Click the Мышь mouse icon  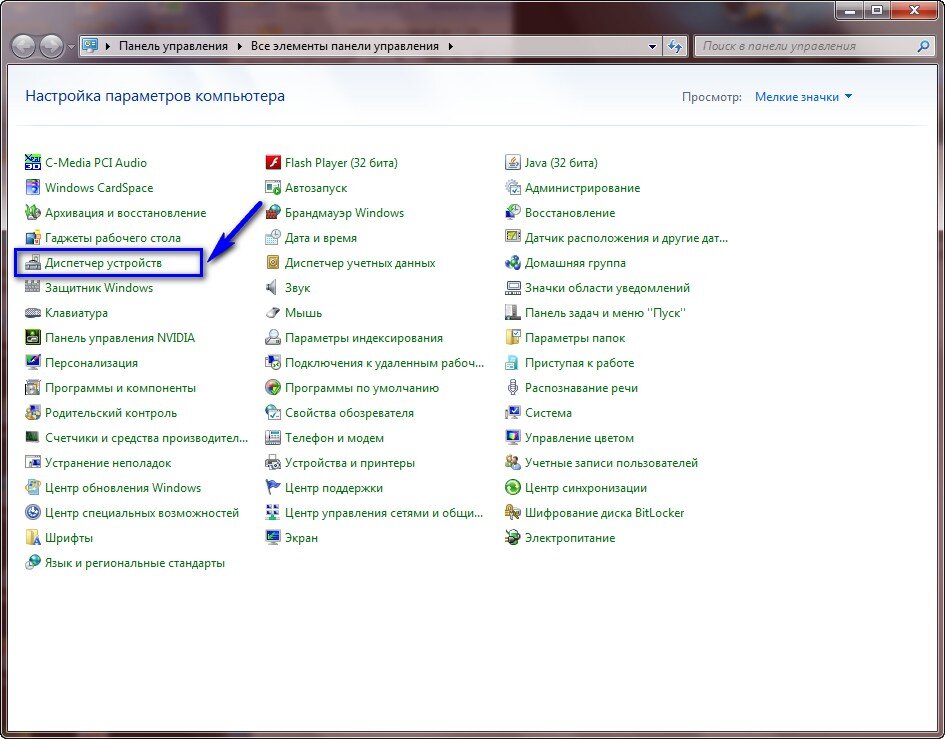click(x=273, y=313)
